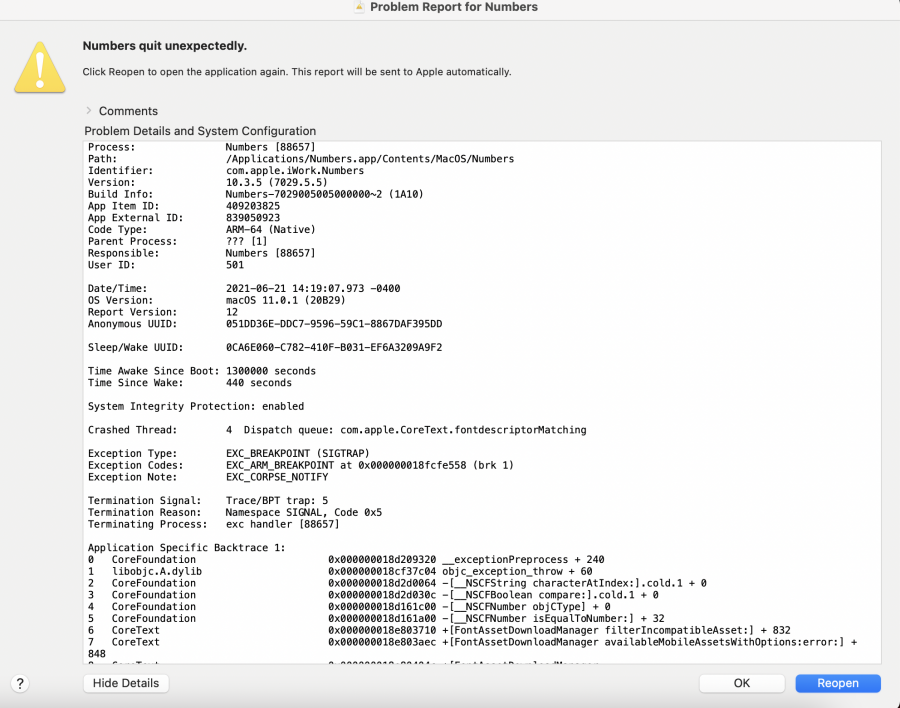Select the address 0x000000018e803710 in frame 6
Viewport: 900px width, 708px height.
point(382,630)
